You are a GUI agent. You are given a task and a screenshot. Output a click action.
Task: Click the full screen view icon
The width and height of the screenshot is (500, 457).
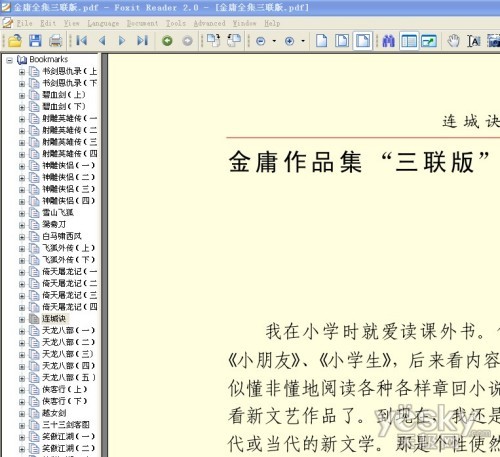tap(429, 41)
